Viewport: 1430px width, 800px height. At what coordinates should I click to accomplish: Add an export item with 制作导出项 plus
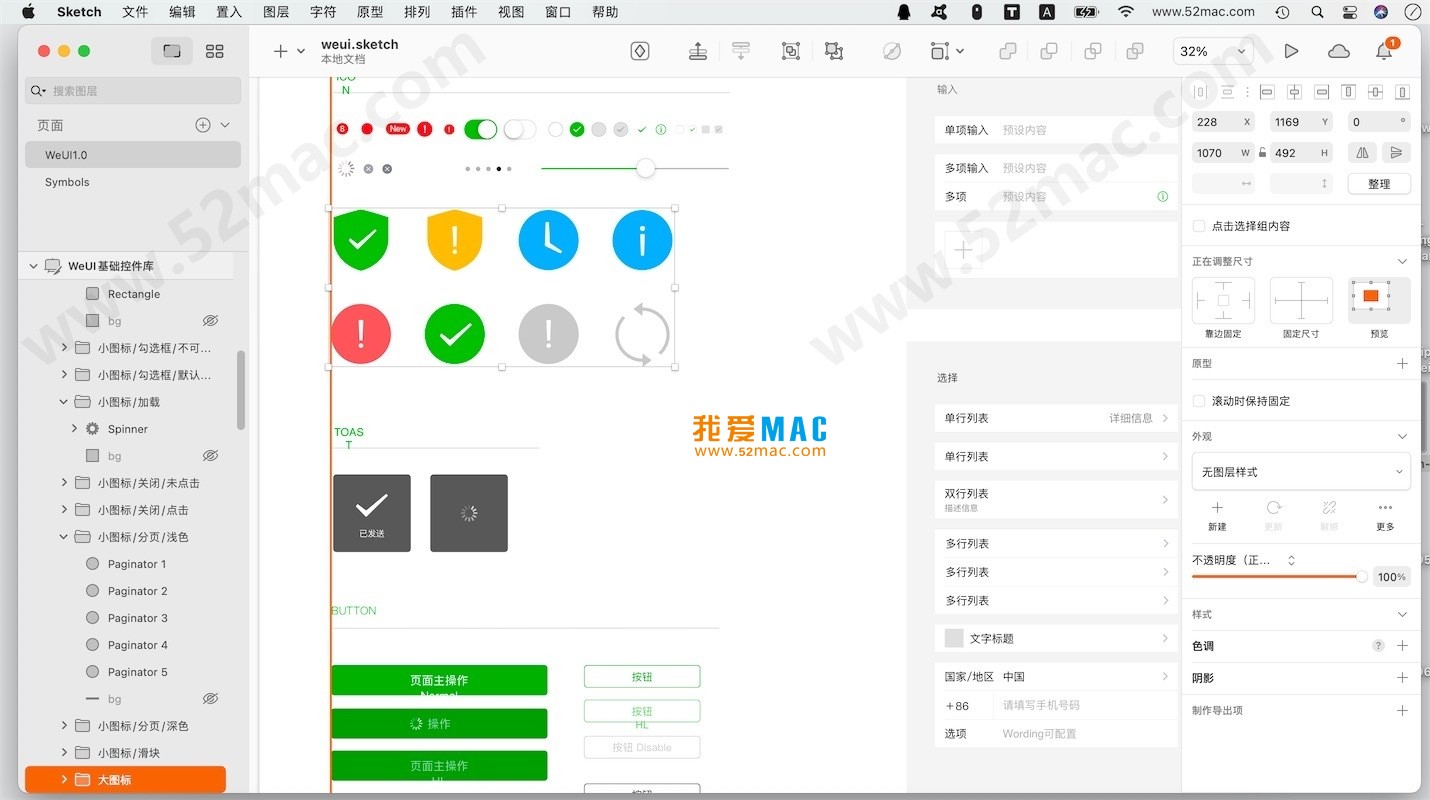(1402, 710)
